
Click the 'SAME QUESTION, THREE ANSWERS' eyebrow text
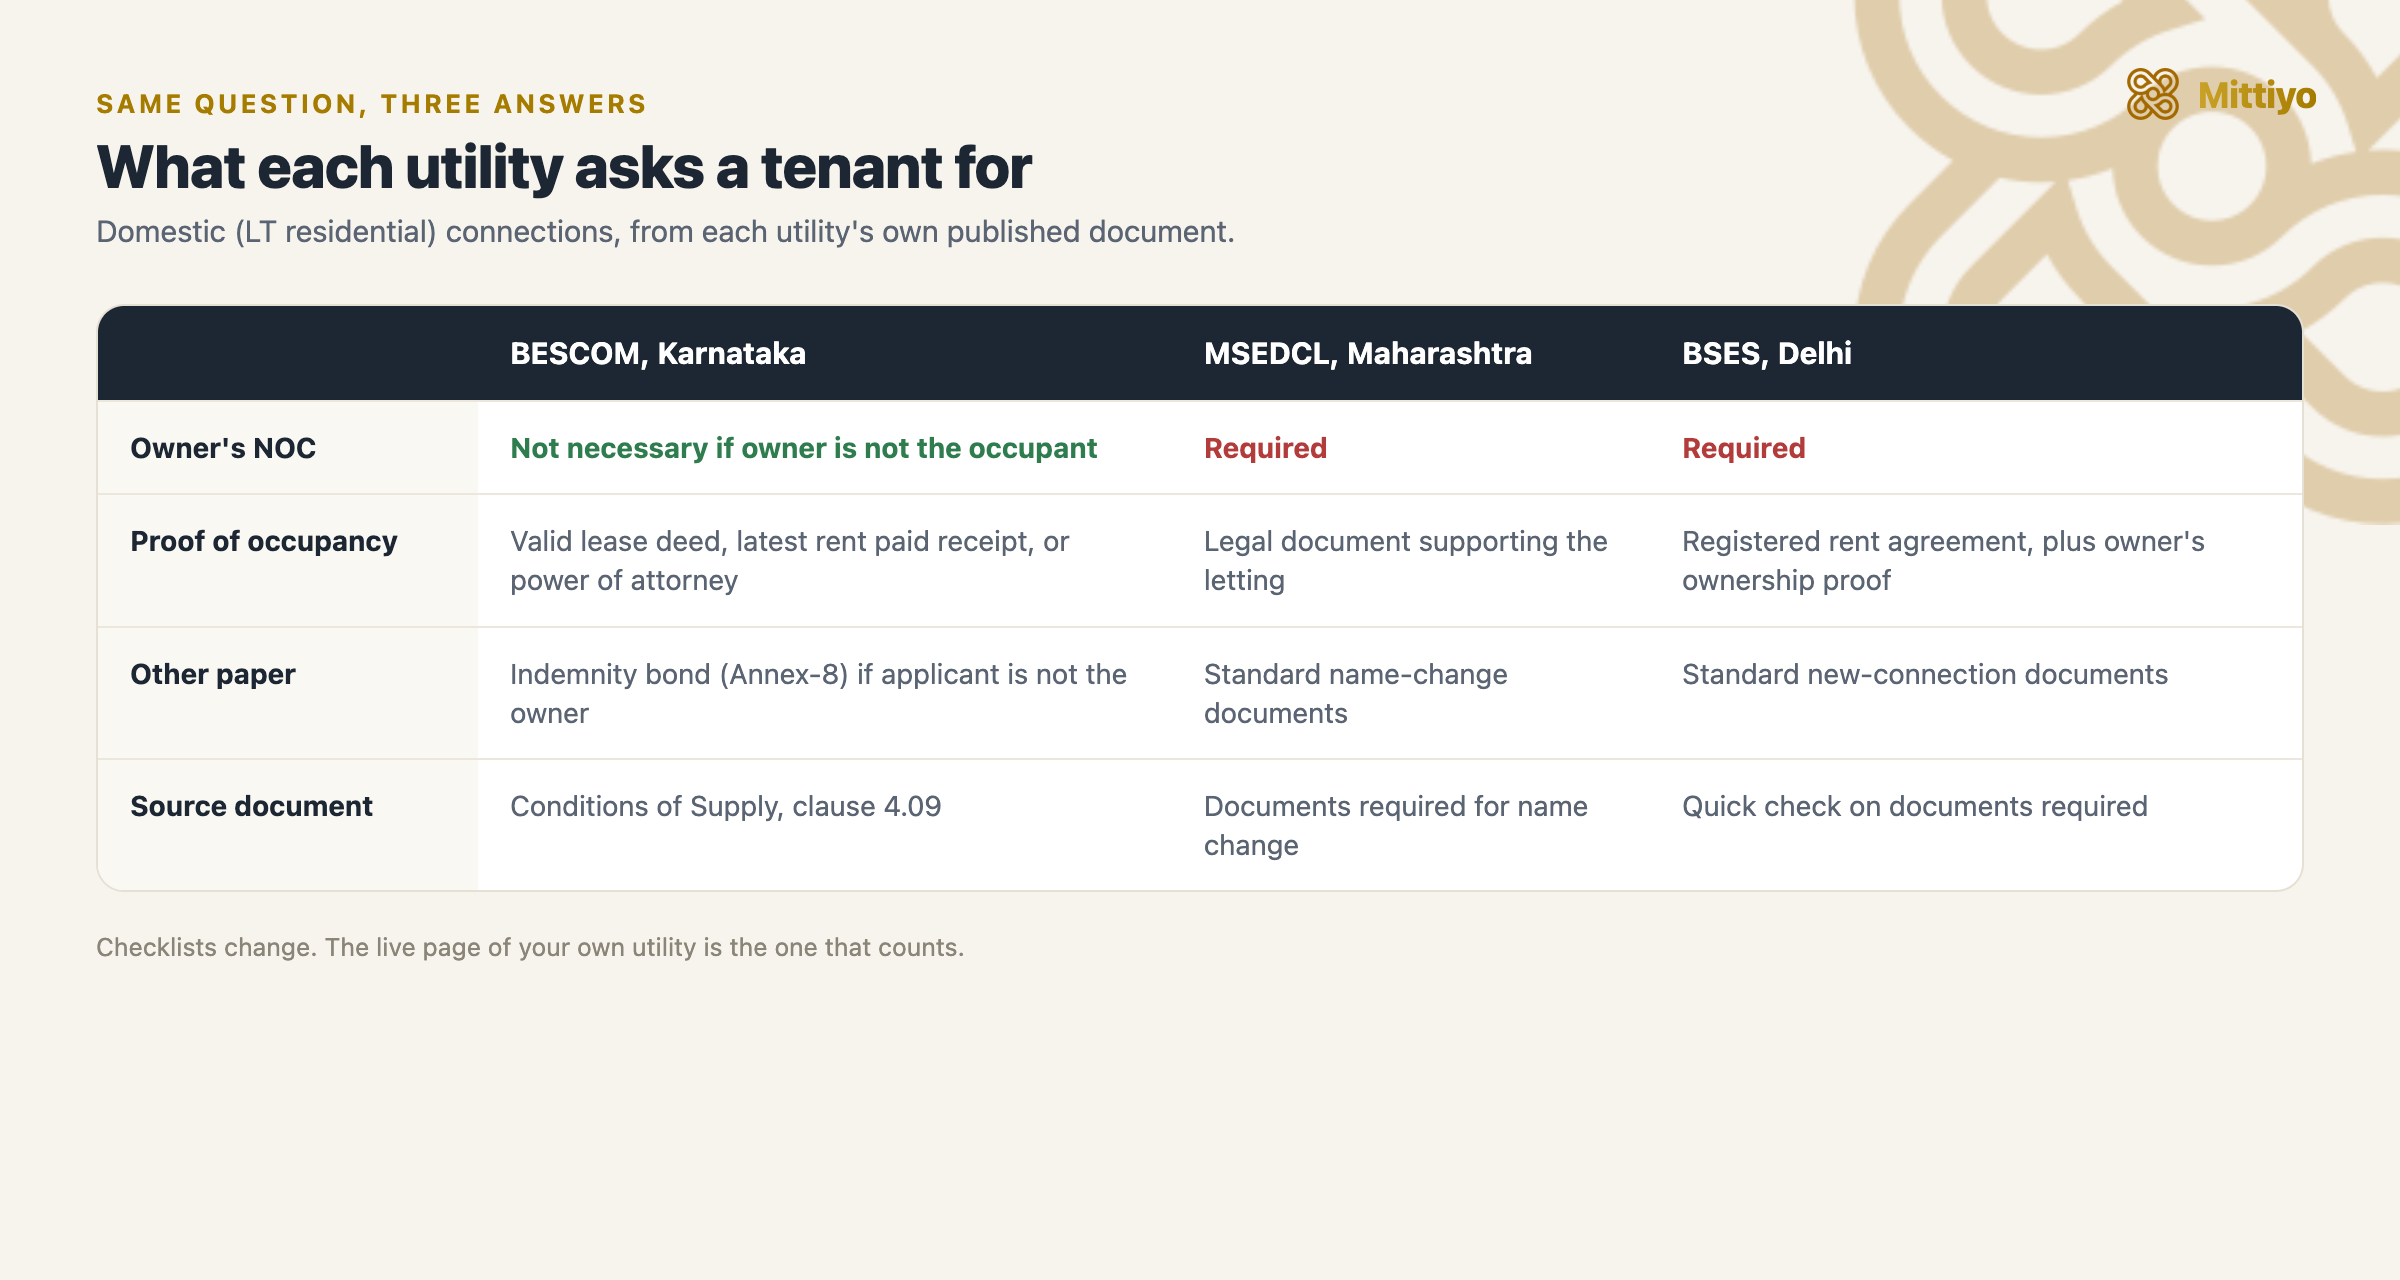(x=371, y=104)
